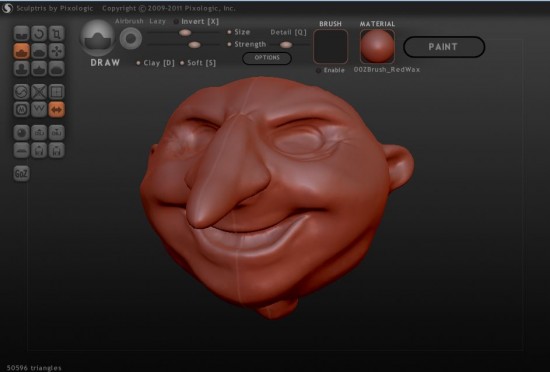
Task: Click the 00ZBrush_RedWax material name
Action: pyautogui.click(x=387, y=69)
